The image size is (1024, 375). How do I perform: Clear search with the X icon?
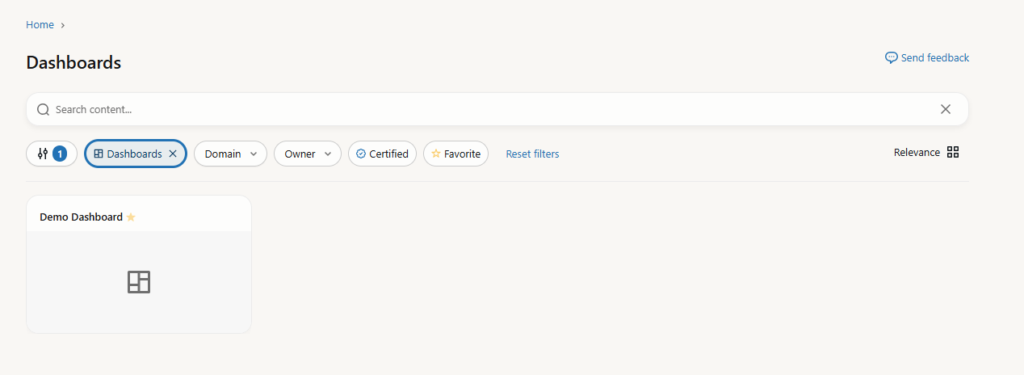tap(945, 109)
